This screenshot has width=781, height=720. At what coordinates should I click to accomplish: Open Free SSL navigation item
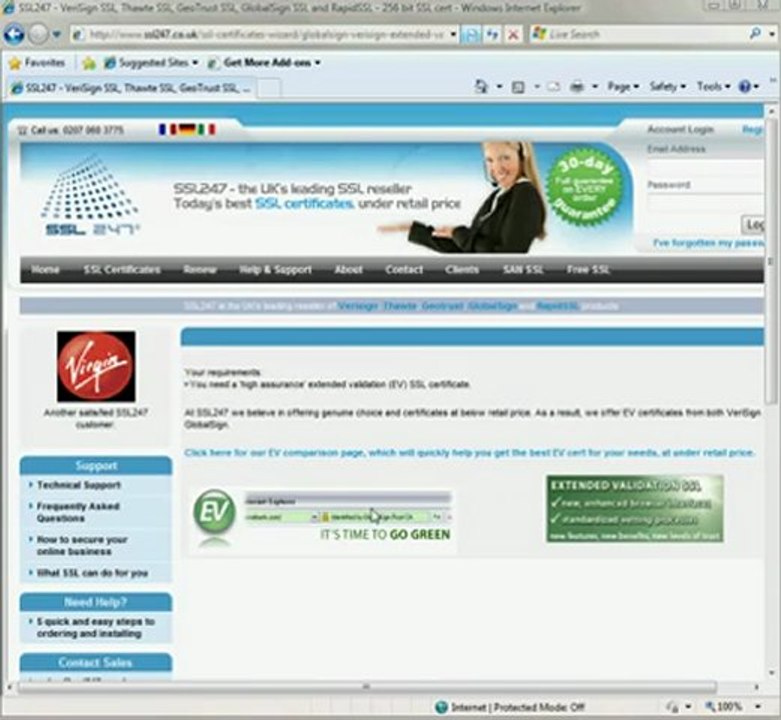click(588, 269)
